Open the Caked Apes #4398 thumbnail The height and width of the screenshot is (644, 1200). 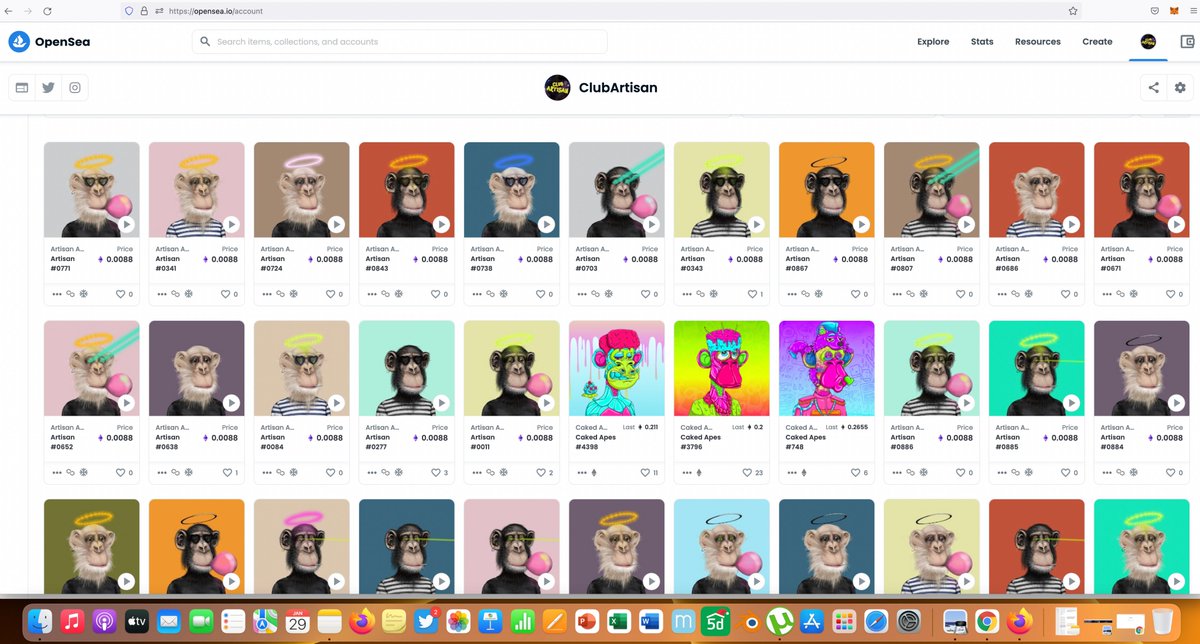click(616, 368)
